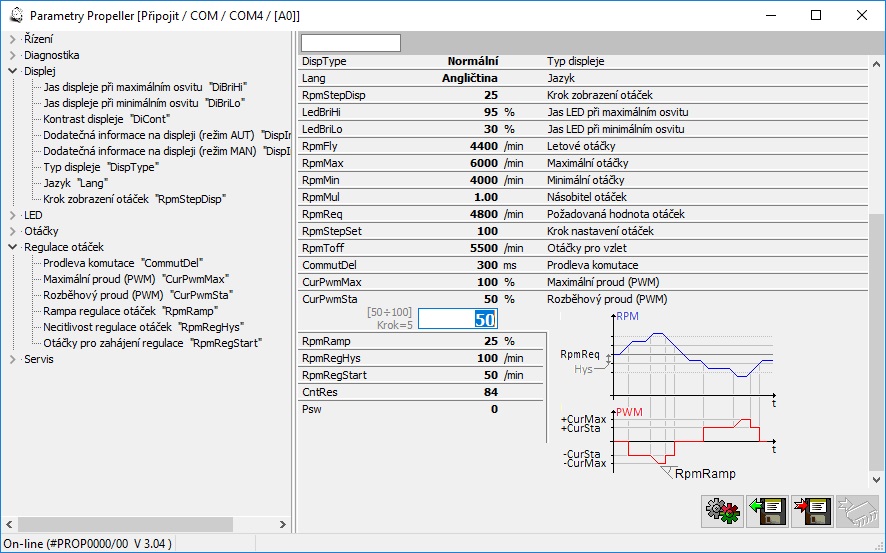
Task: Select Rampa regulace otáček "RpmRamp" in the tree
Action: tap(131, 311)
